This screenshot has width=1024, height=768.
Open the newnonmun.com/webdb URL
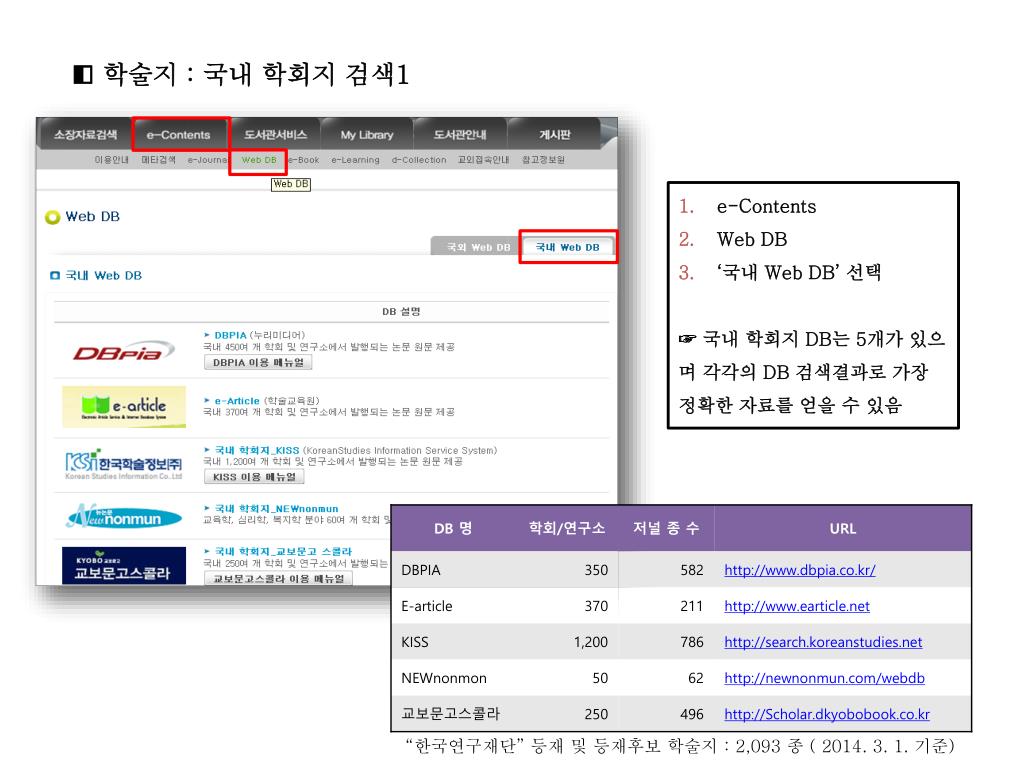coord(824,678)
